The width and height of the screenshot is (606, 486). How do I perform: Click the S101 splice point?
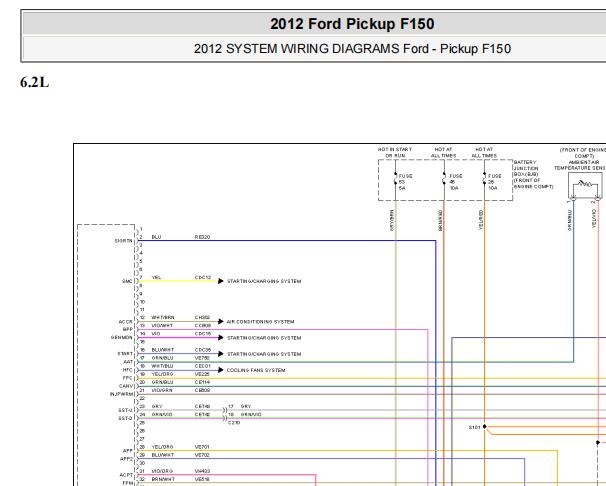485,427
